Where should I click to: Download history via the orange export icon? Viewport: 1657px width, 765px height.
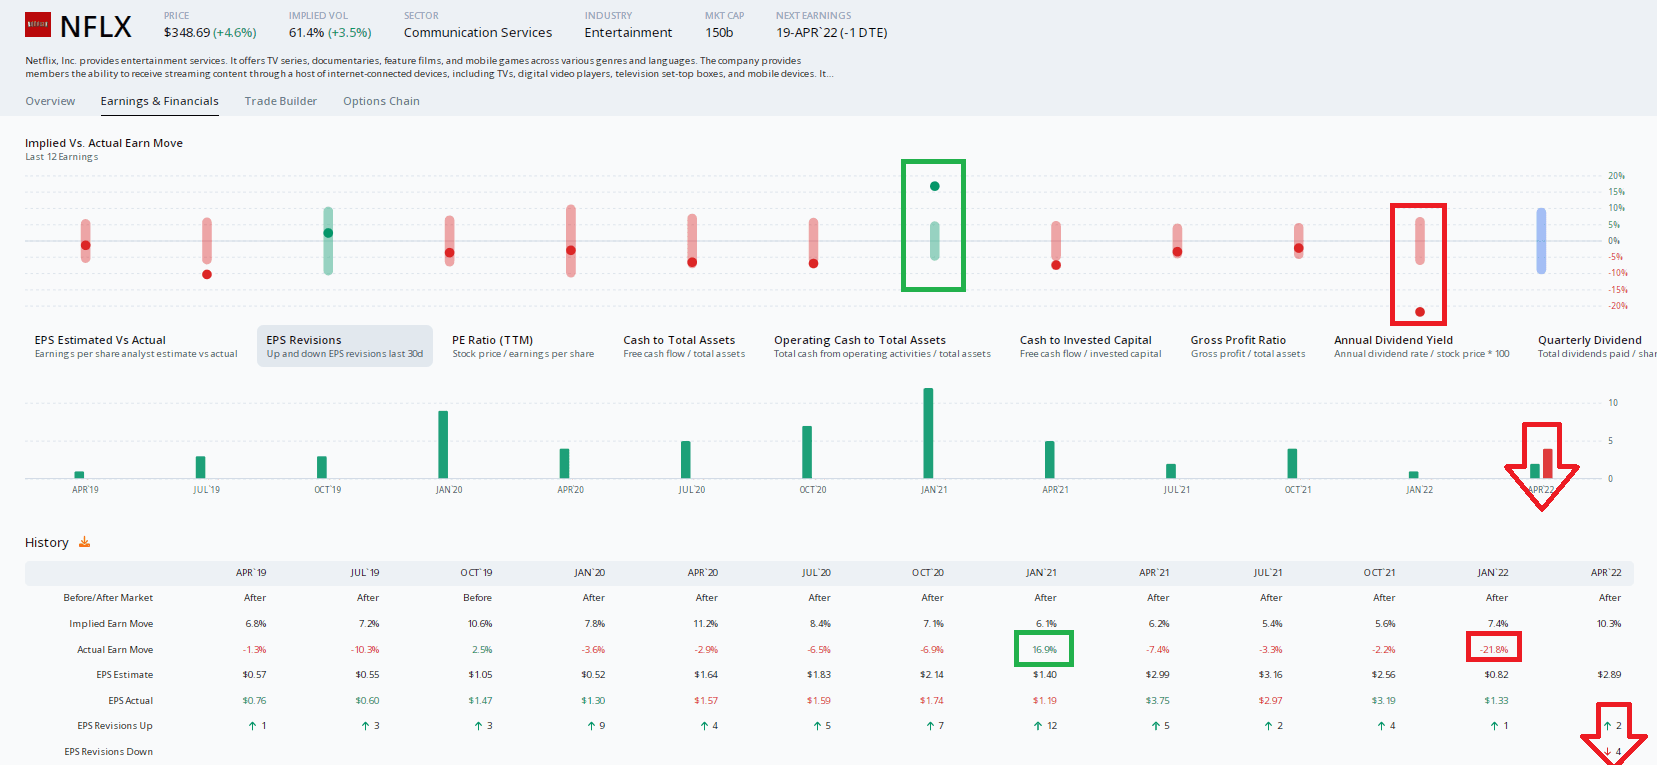(85, 542)
